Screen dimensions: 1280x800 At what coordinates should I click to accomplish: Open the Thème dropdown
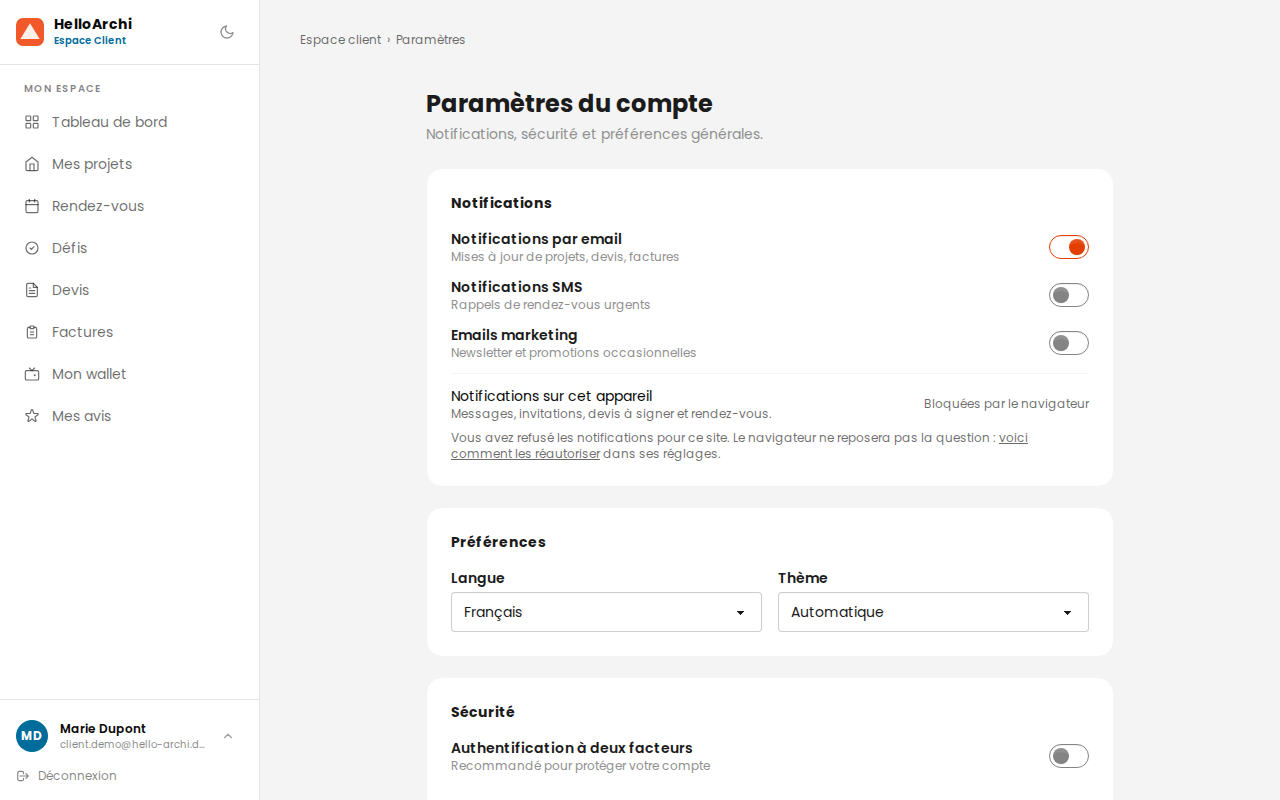[933, 612]
